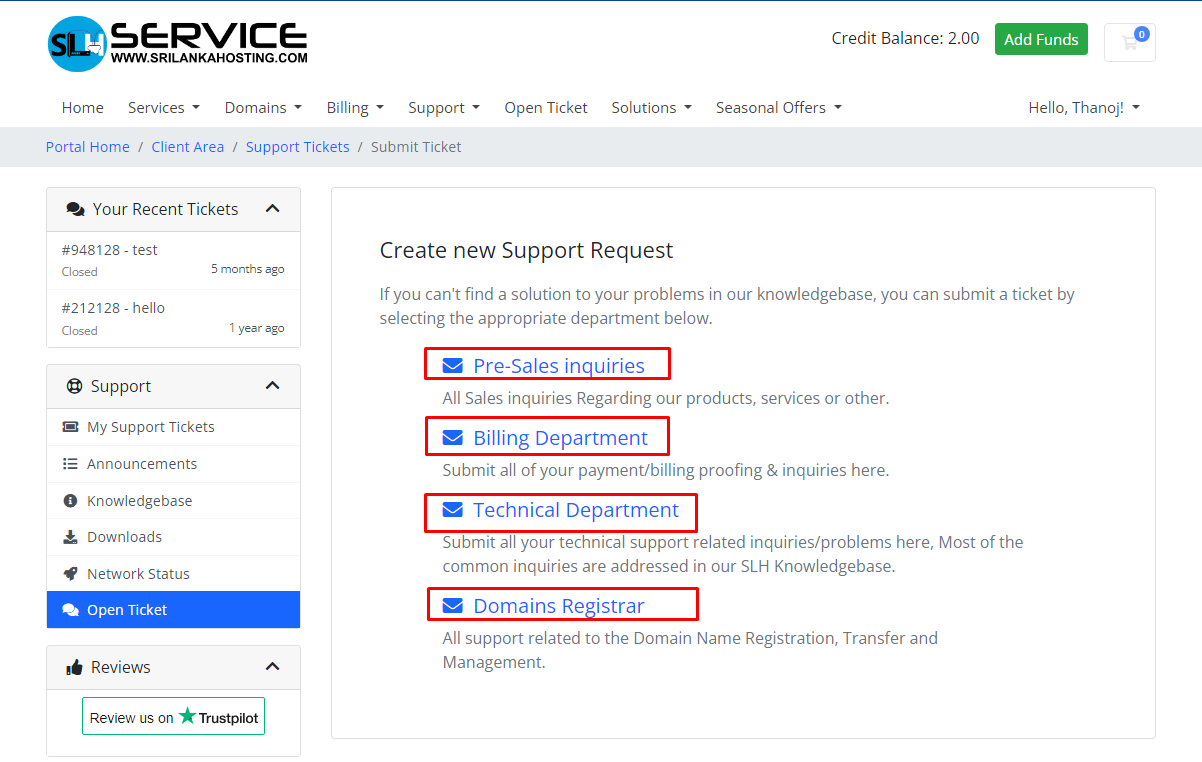The width and height of the screenshot is (1202, 762).
Task: Collapse the Support sidebar panel
Action: tap(272, 386)
